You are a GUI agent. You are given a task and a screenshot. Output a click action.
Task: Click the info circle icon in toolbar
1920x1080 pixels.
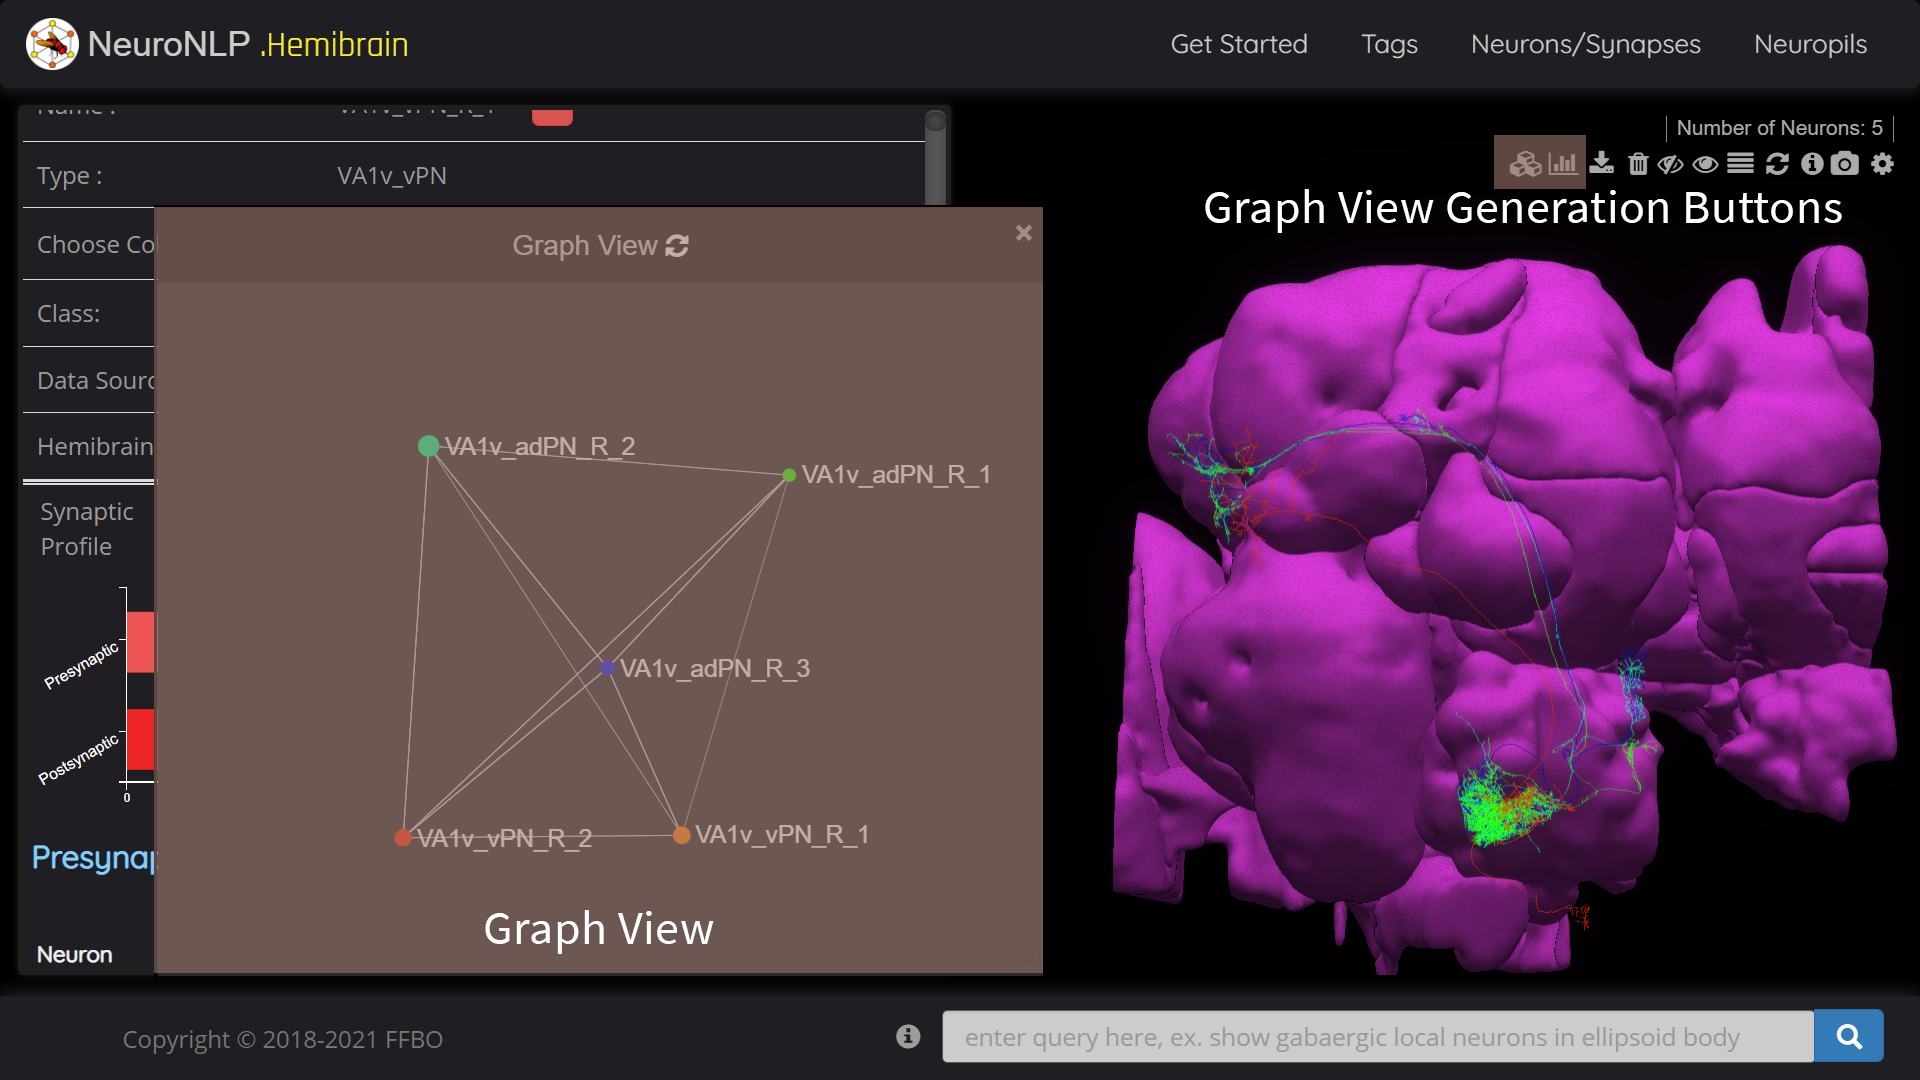tap(1811, 164)
